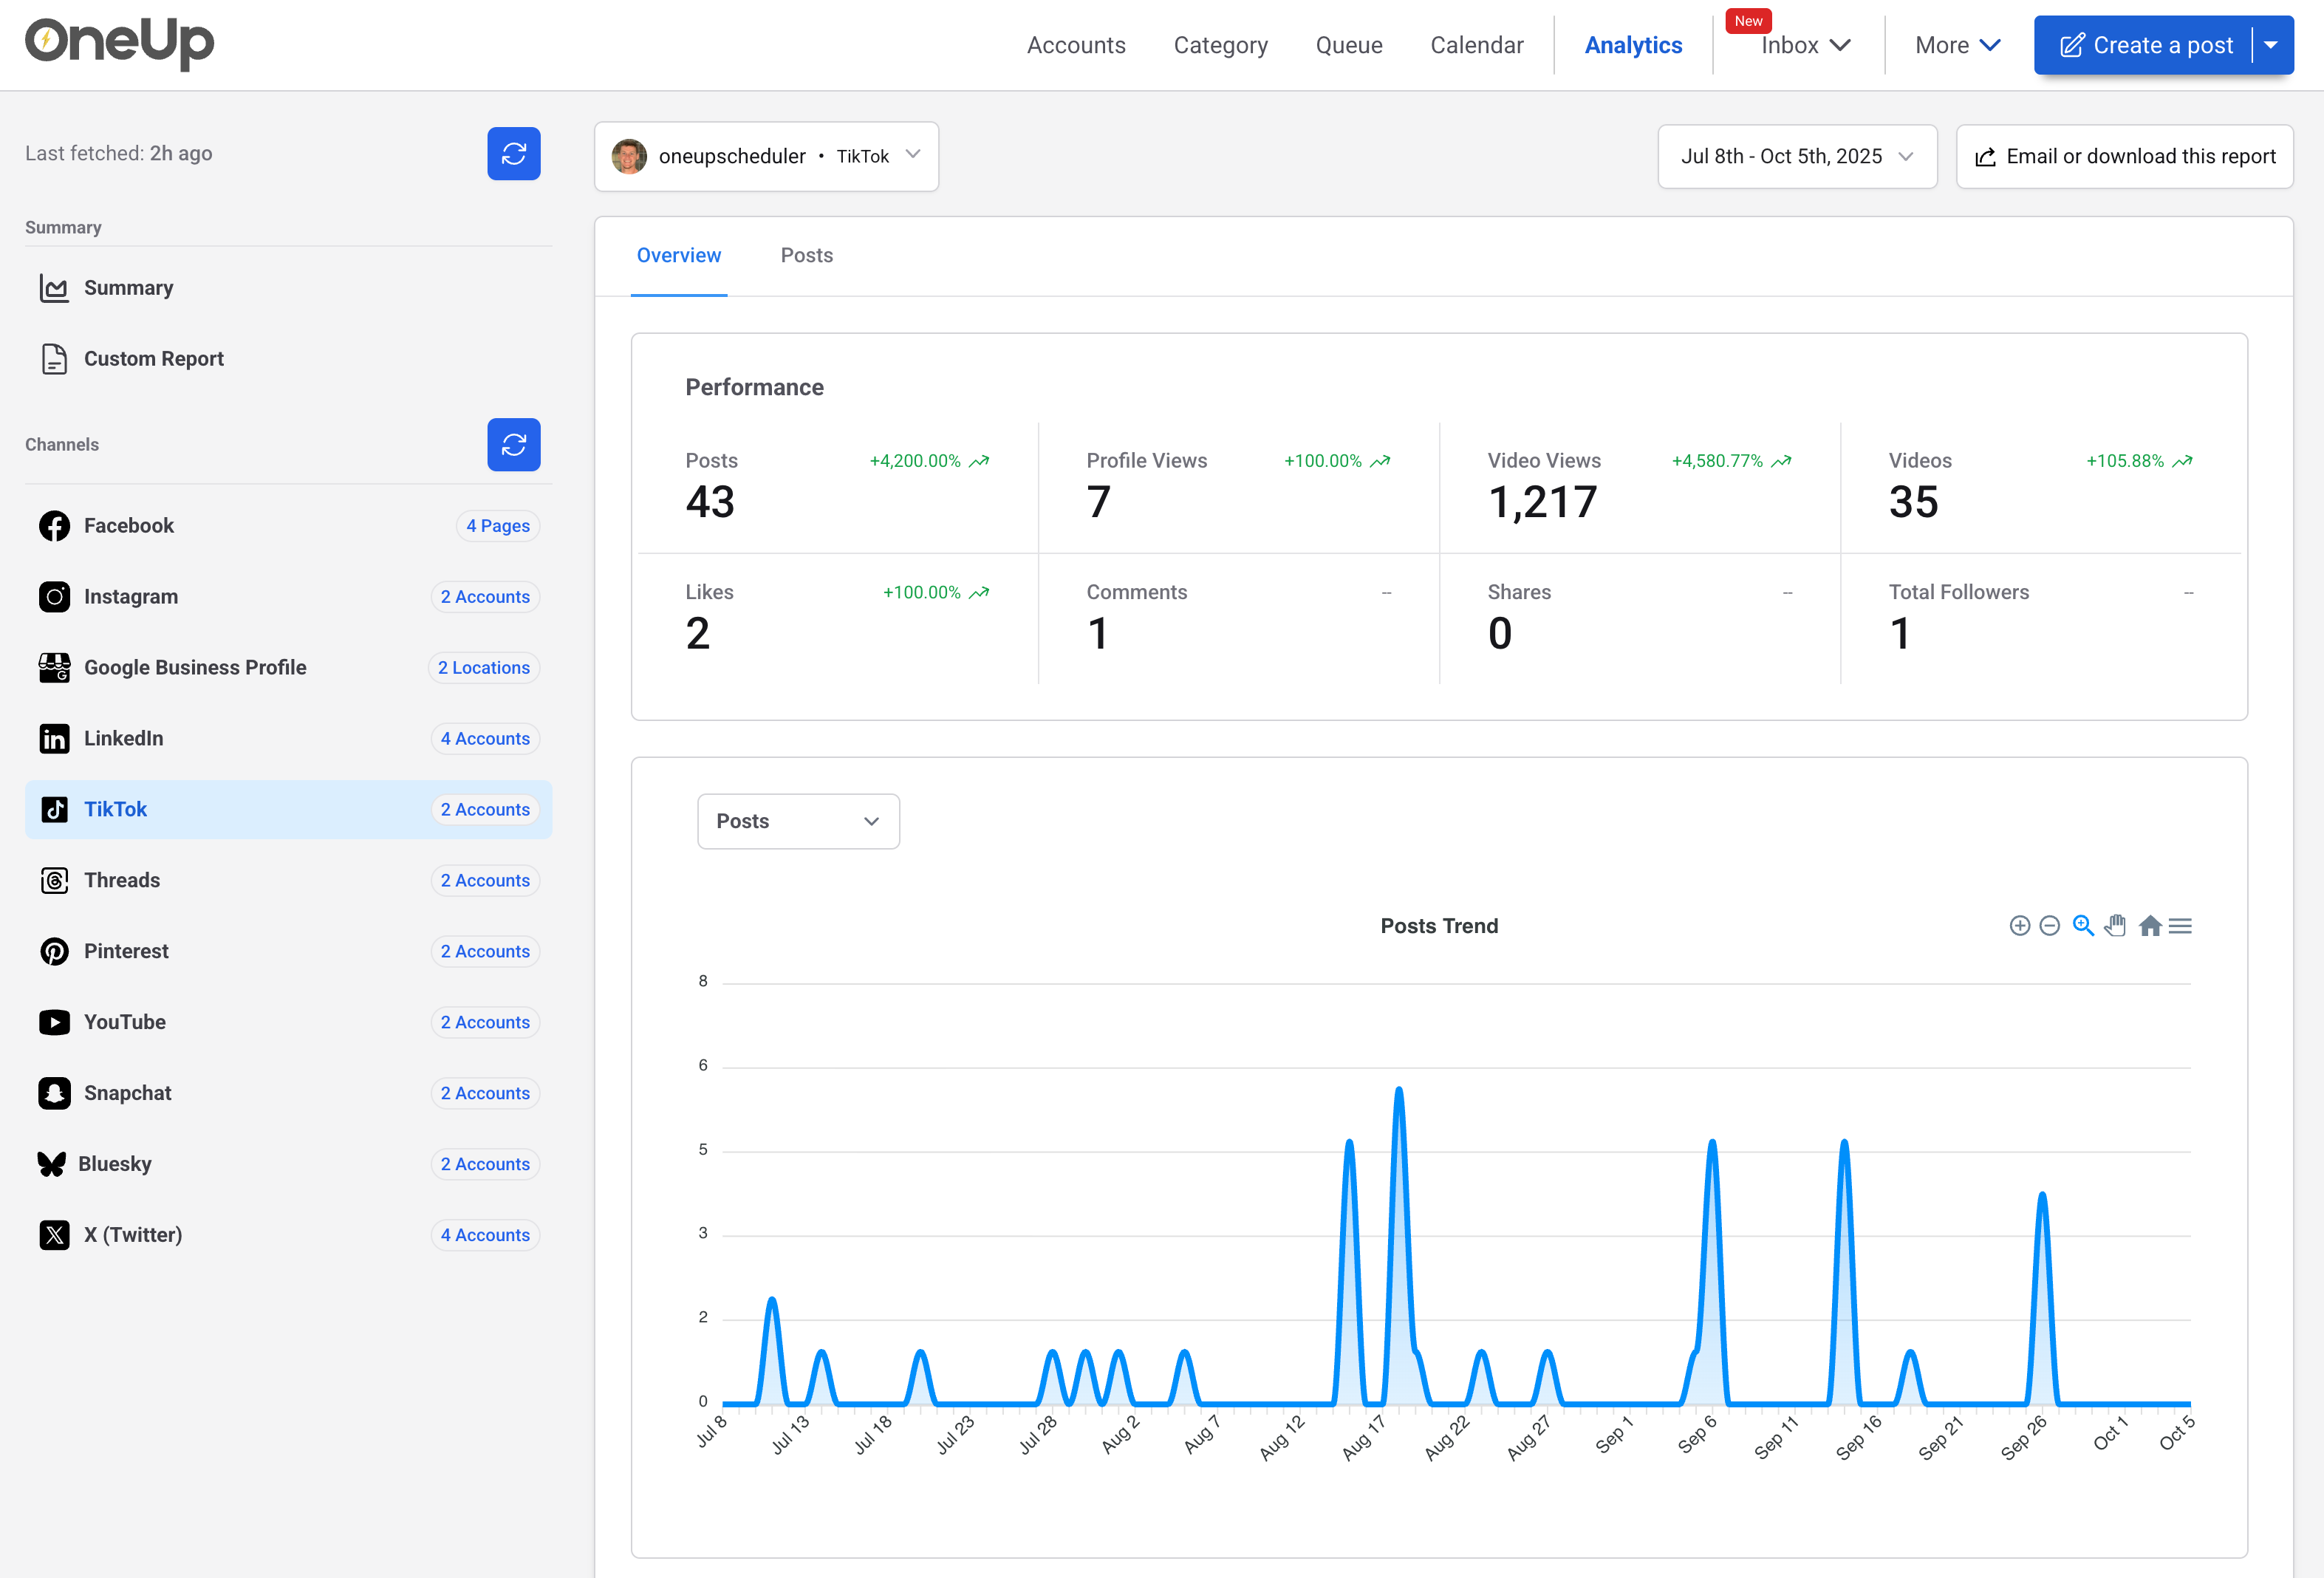This screenshot has width=2324, height=1578.
Task: Click the refresh icon next to Last fetched
Action: [x=514, y=153]
